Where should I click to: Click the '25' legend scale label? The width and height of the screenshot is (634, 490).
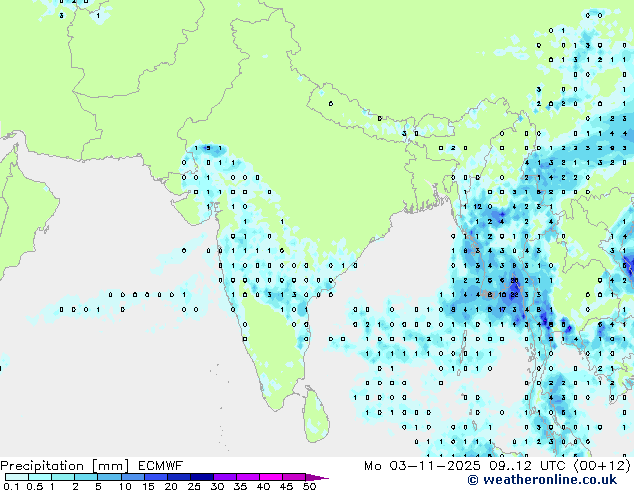[194, 486]
